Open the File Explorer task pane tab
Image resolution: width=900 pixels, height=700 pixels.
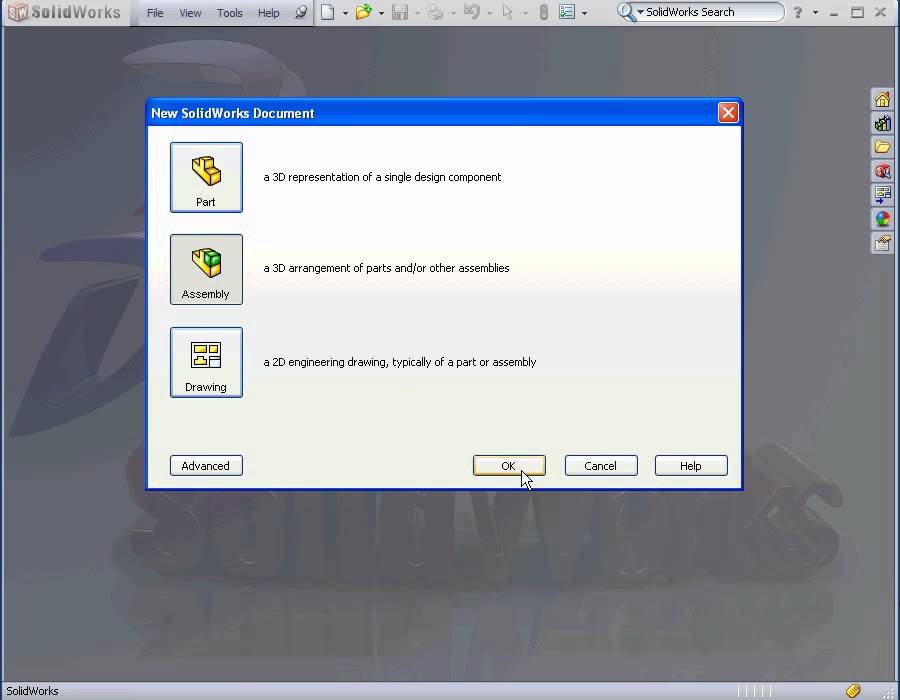[882, 147]
